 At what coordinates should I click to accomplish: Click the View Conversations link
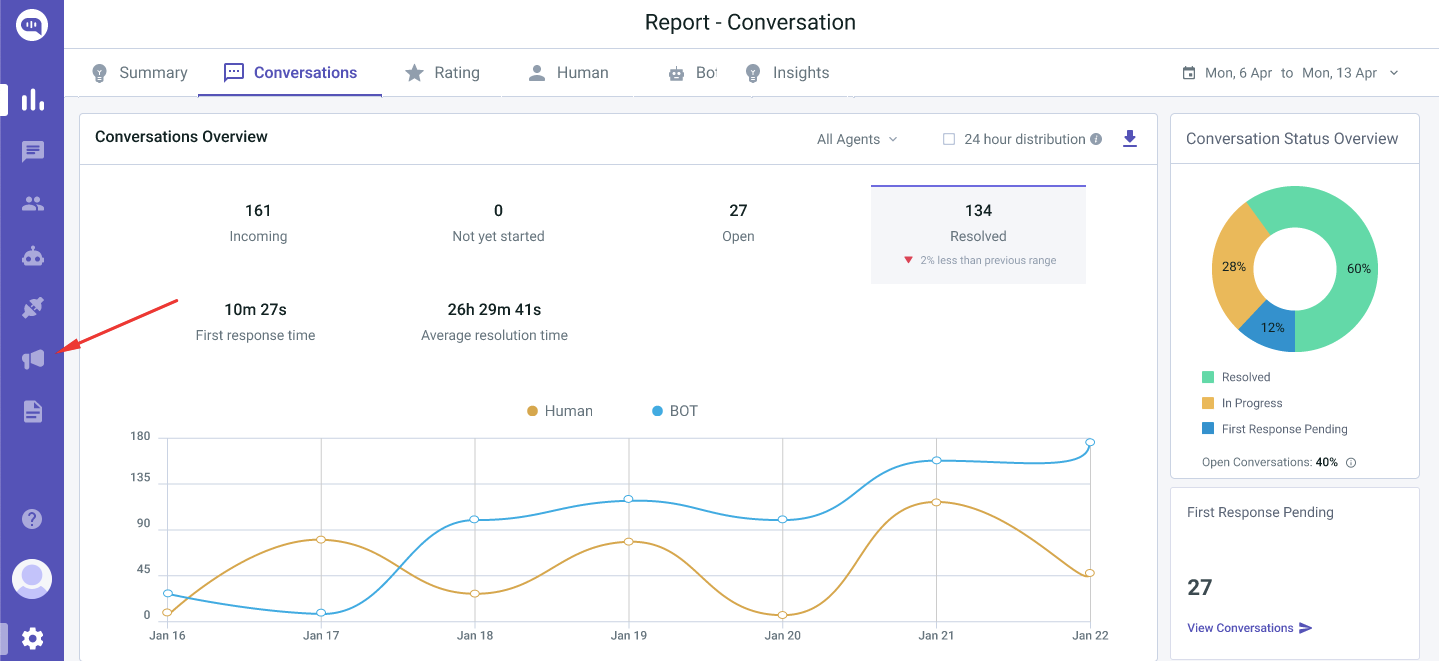coord(1240,627)
